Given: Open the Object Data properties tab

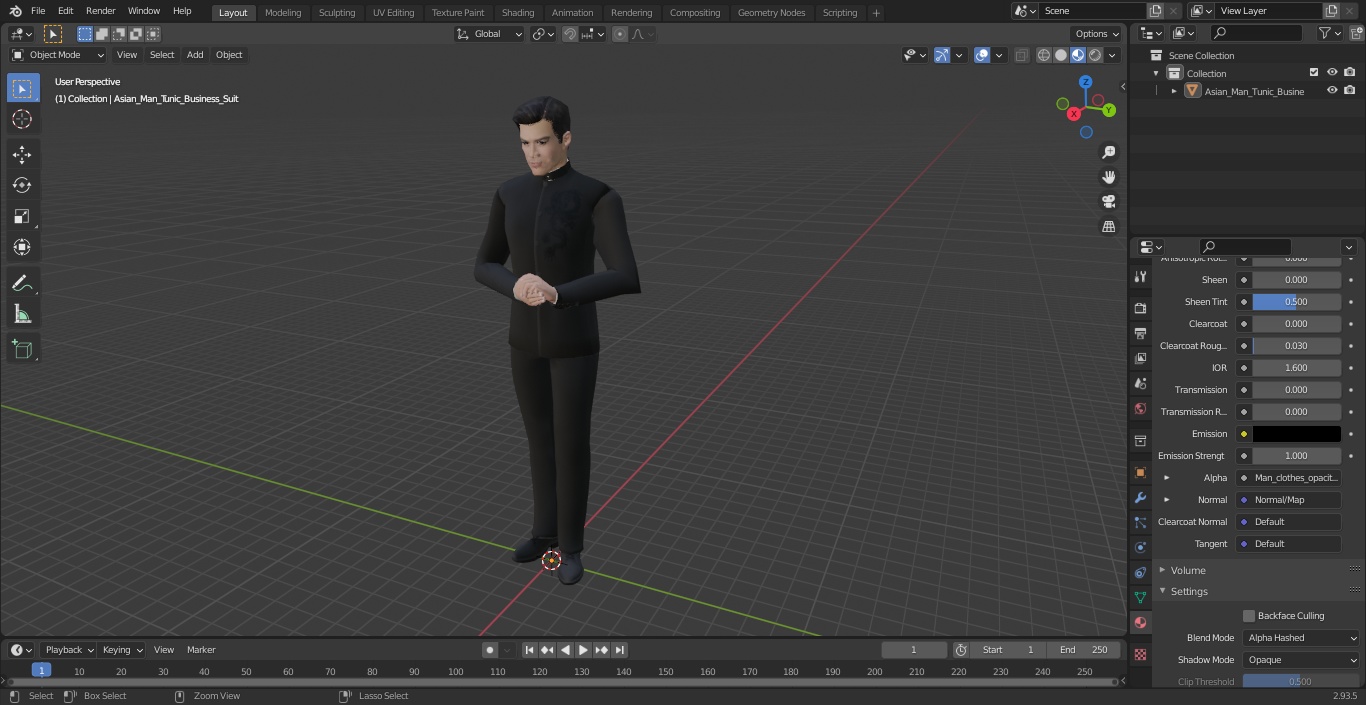Looking at the screenshot, I should click(1140, 597).
